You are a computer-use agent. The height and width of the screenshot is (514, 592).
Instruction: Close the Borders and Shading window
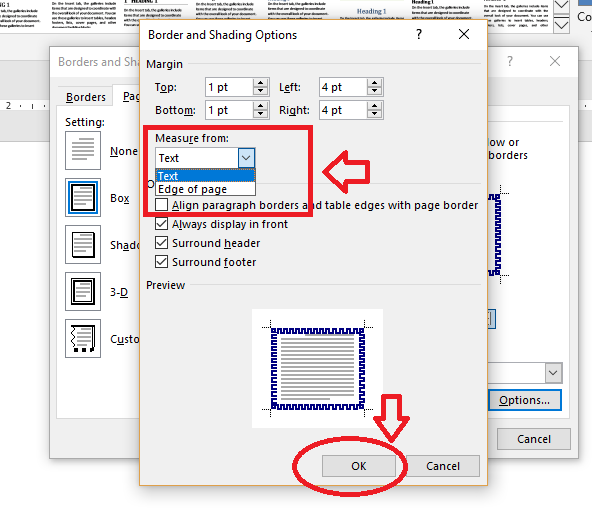(555, 61)
